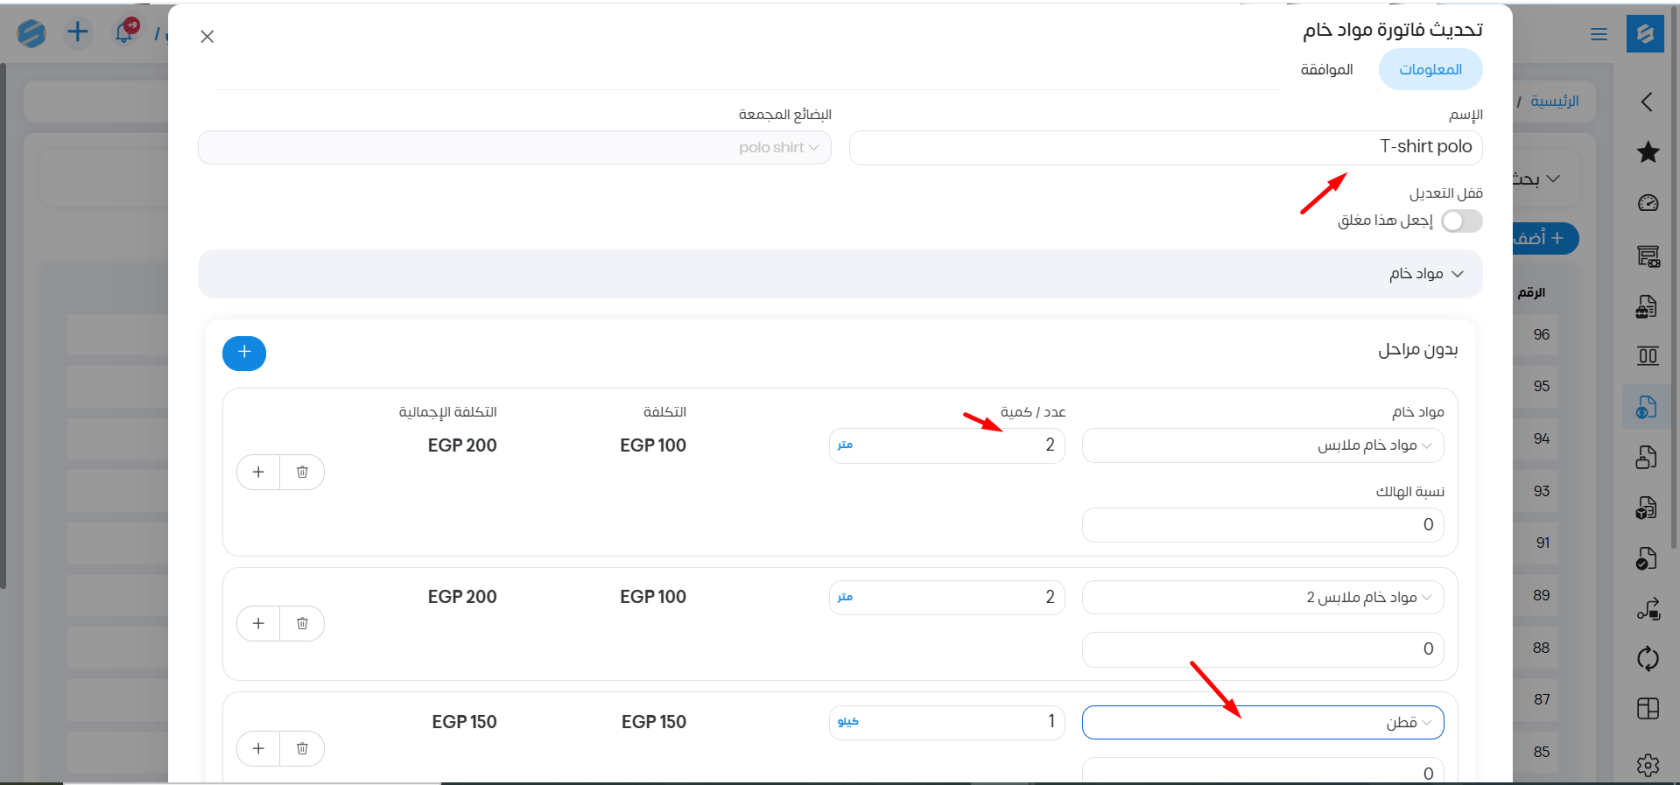Open the hamburger menu at top right

click(1598, 34)
